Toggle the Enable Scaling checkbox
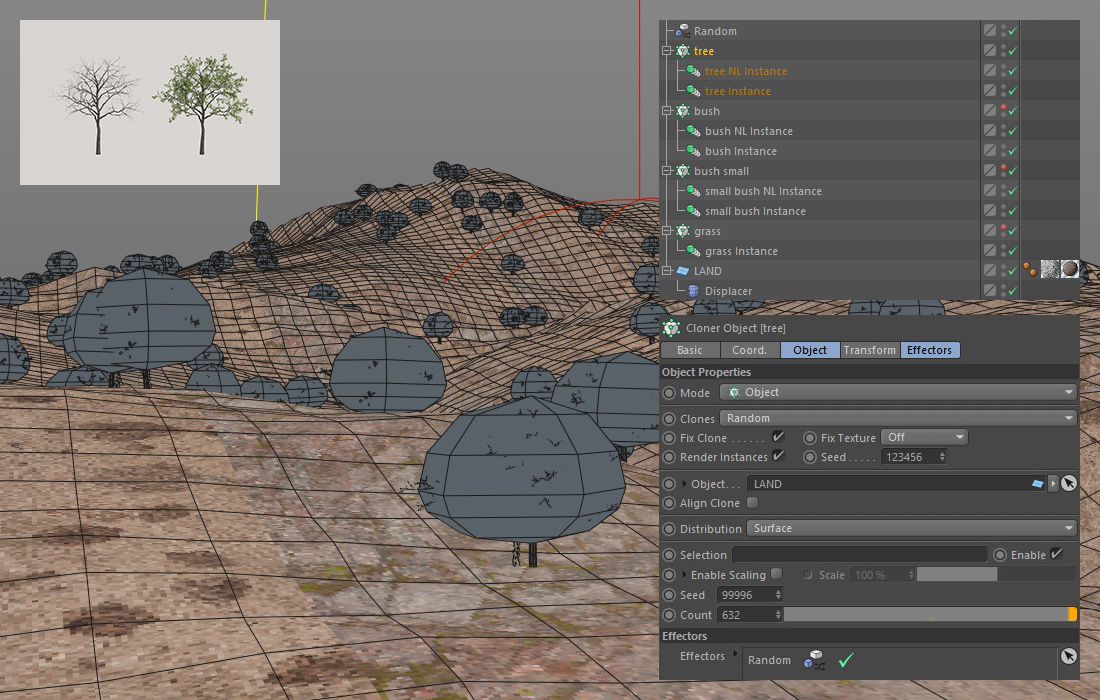 coord(776,575)
